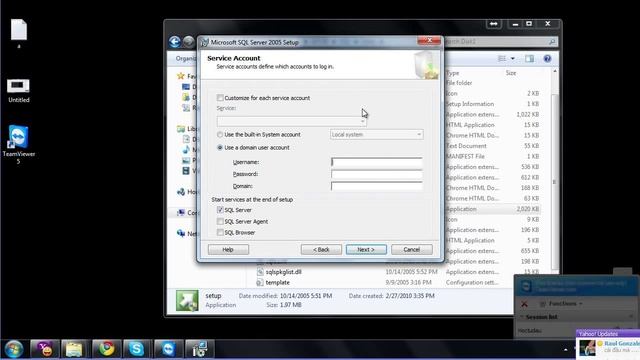
Task: Uncheck the SQL Server service checkbox
Action: coord(220,210)
